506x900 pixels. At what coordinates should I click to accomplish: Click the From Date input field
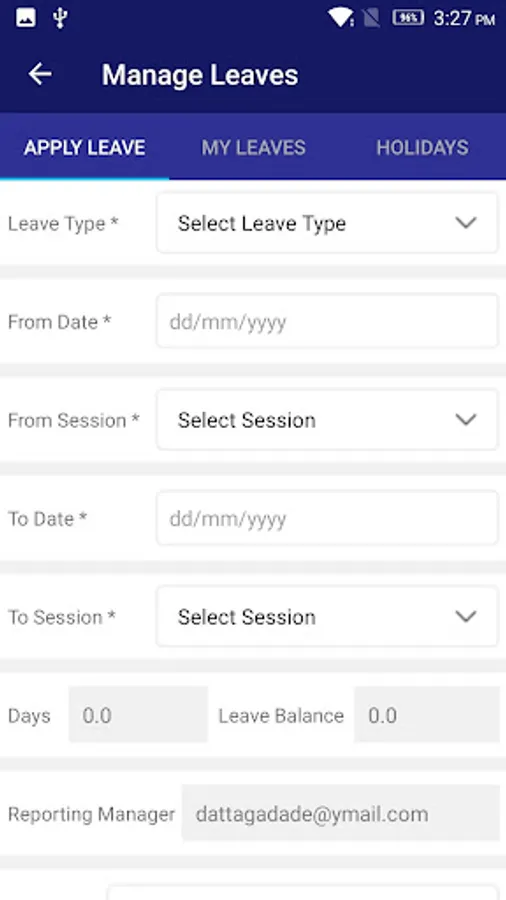[x=327, y=321]
